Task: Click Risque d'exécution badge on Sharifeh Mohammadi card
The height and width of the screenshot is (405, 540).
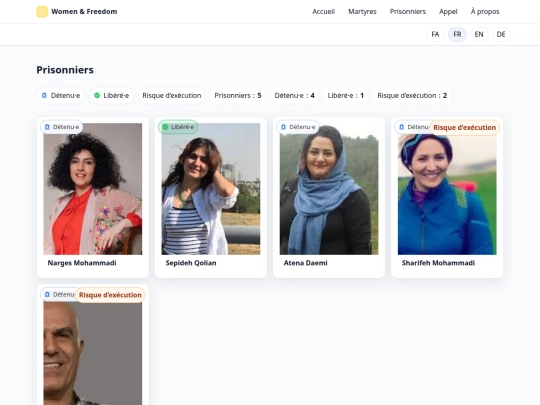Action: pos(464,127)
